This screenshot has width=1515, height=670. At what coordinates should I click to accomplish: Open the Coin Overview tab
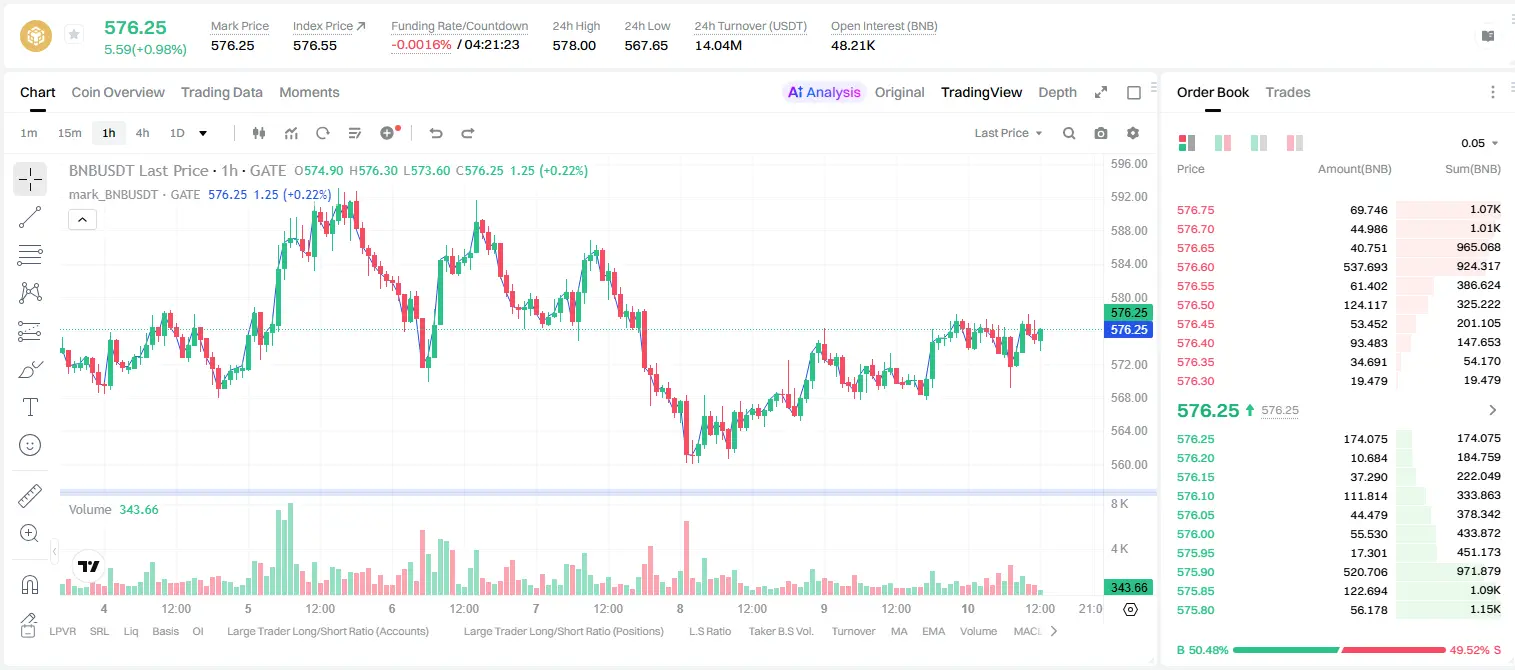click(x=118, y=92)
